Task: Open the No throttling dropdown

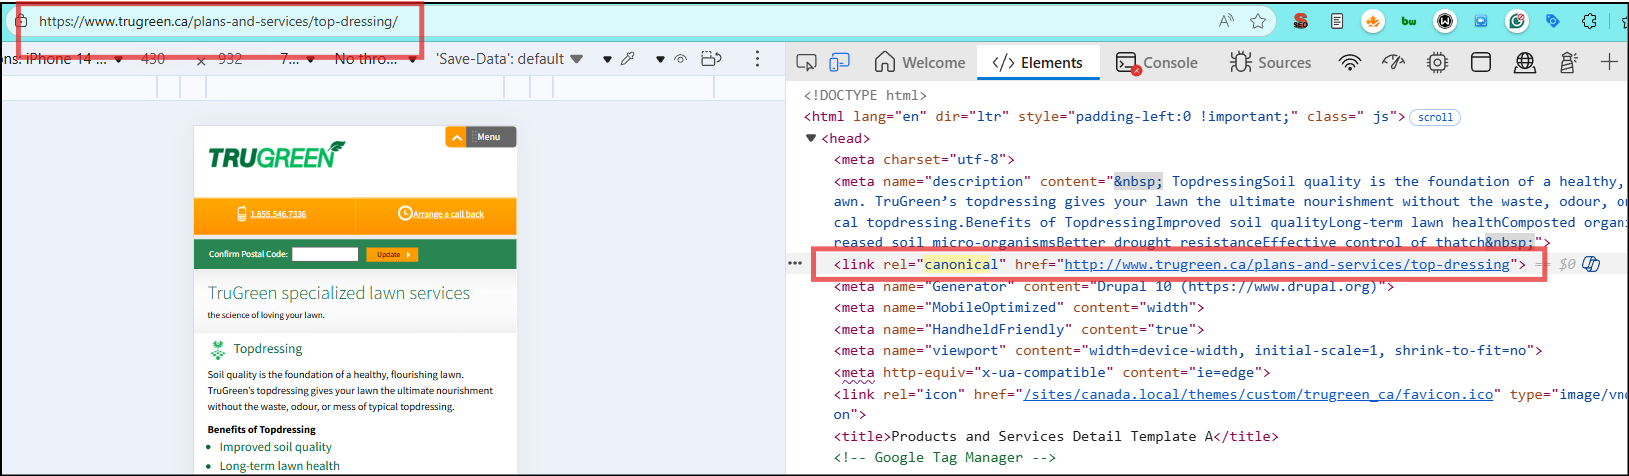Action: (378, 59)
